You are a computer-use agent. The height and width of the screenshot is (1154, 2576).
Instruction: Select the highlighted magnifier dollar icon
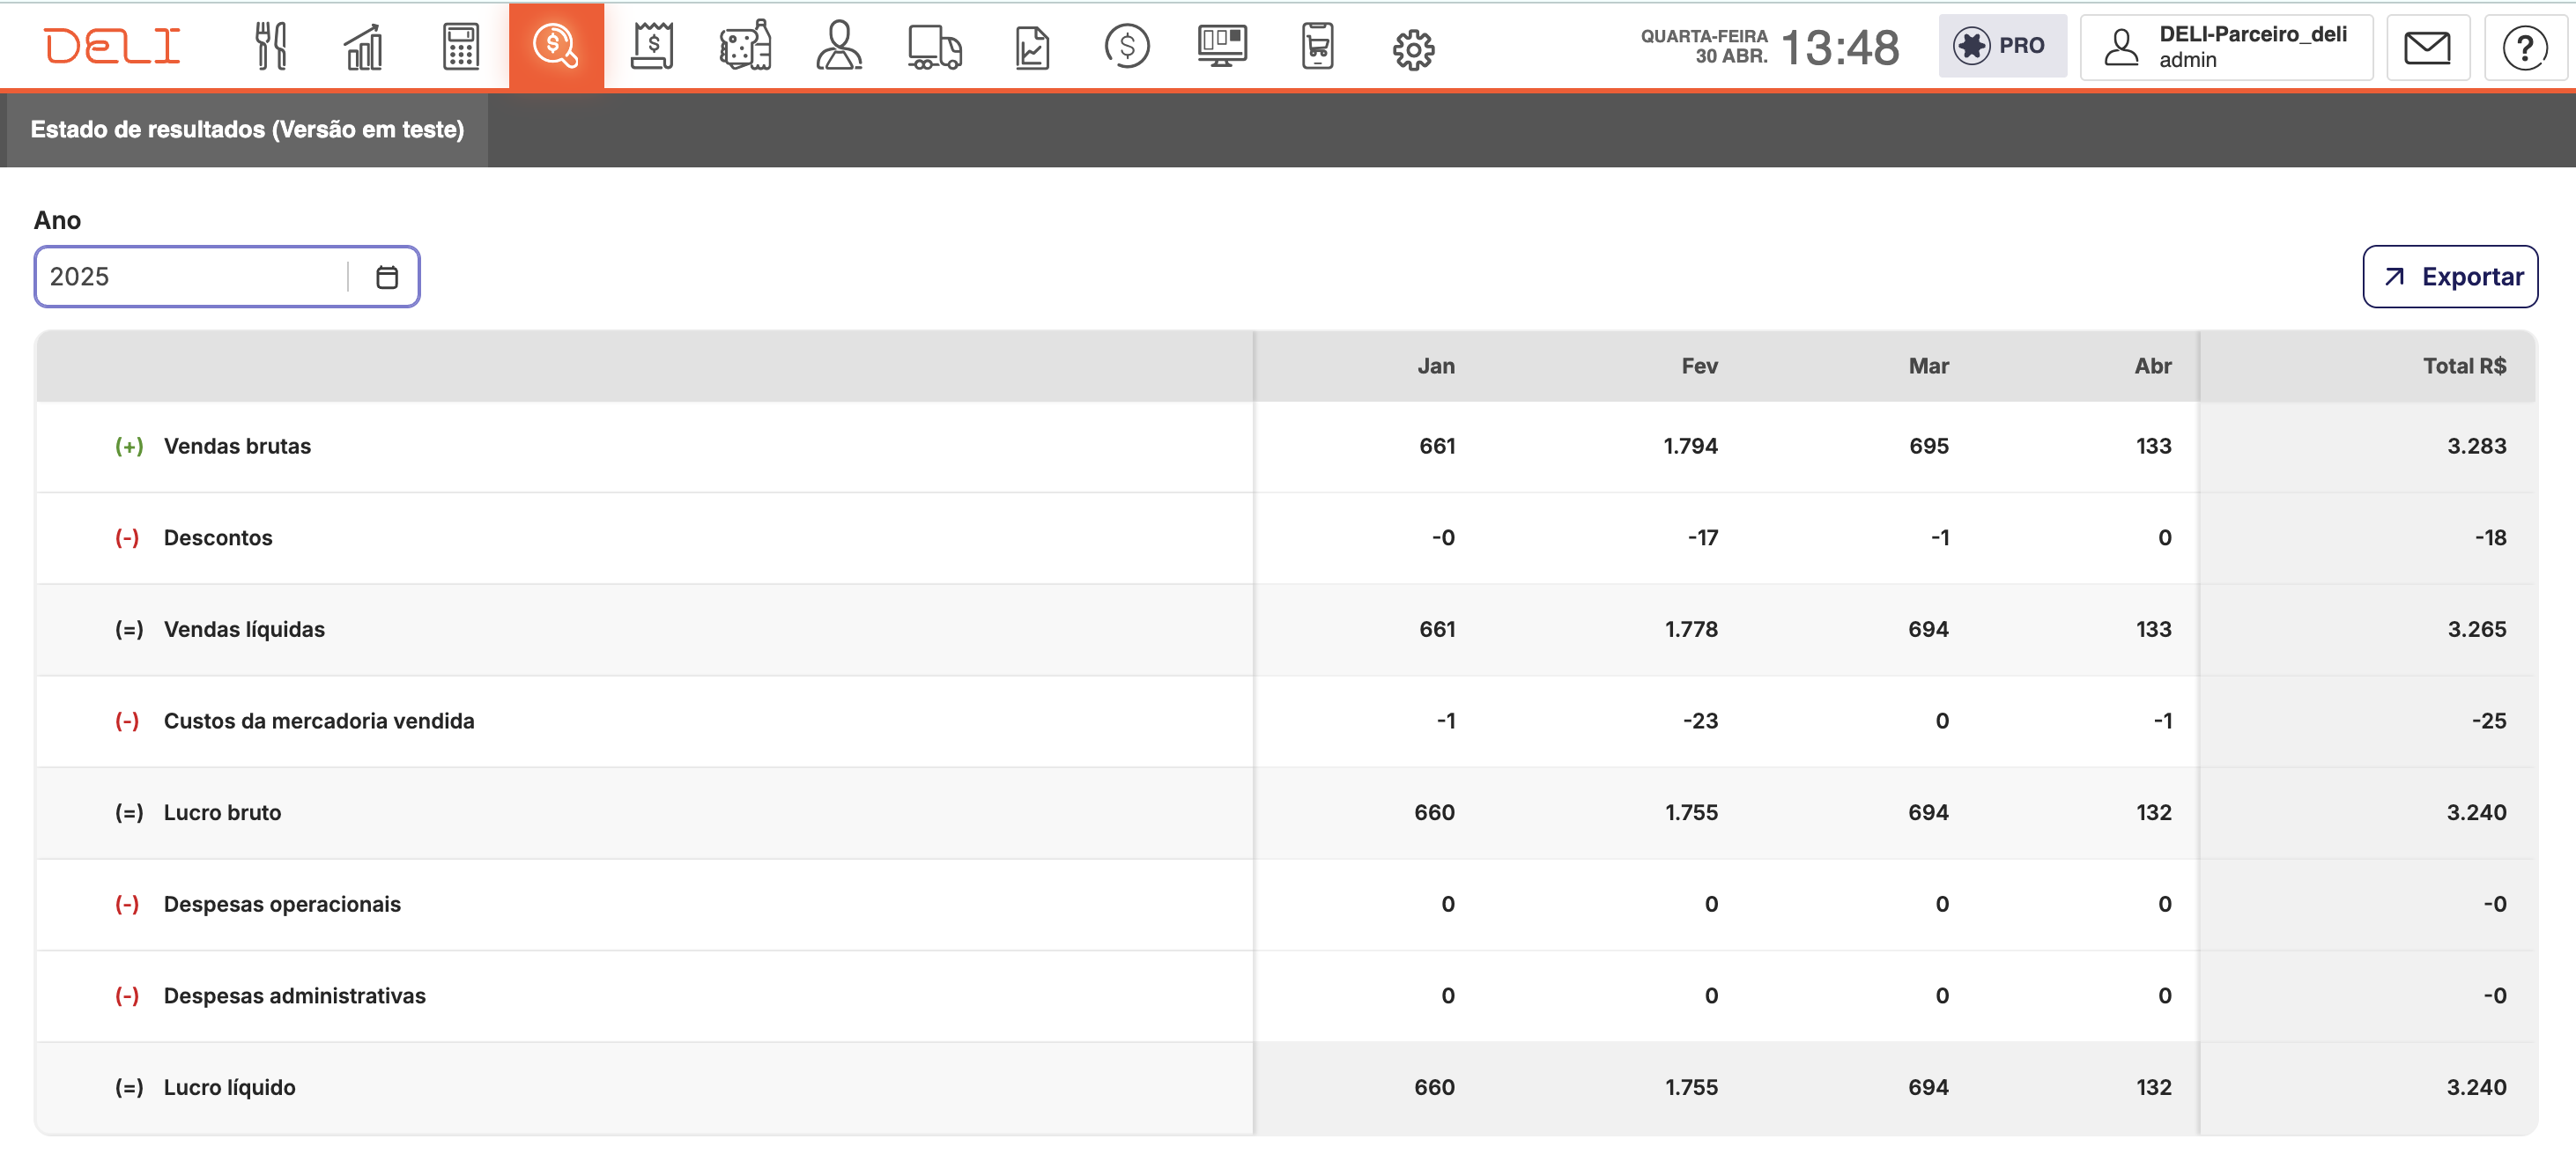[x=556, y=46]
